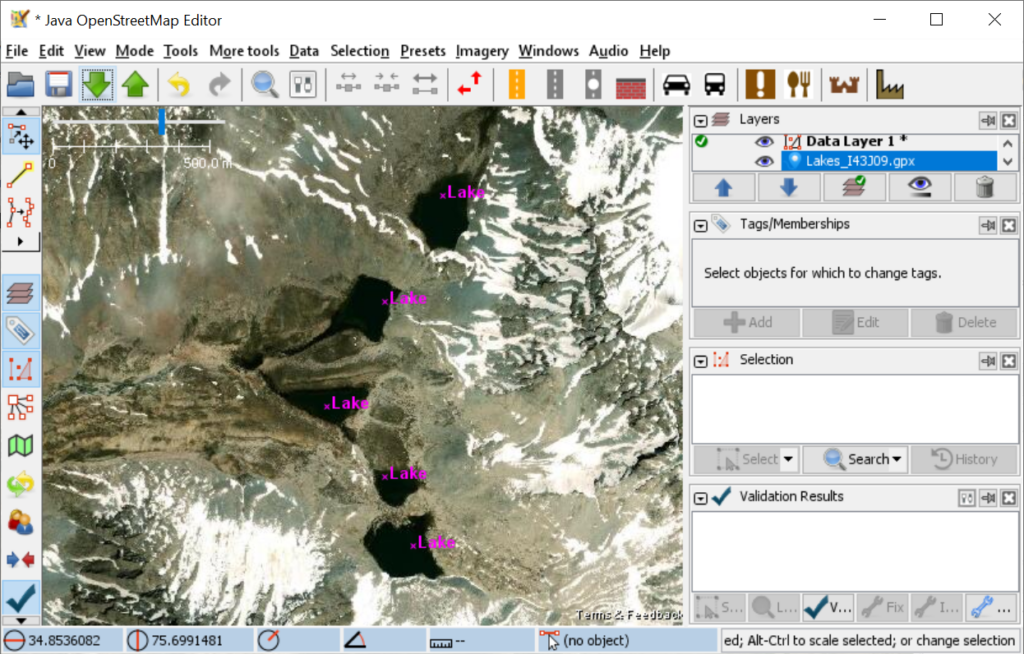Activate the draw nodes tool
The width and height of the screenshot is (1024, 654).
[21, 174]
